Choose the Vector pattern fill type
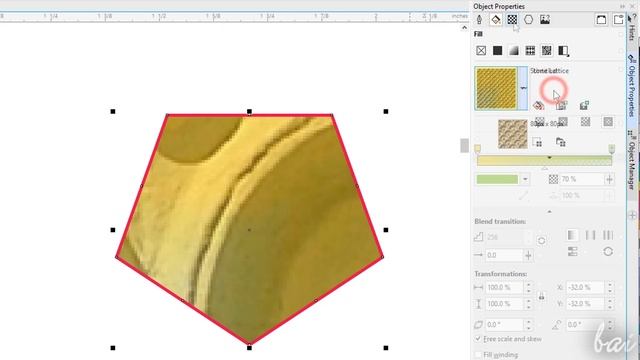The width and height of the screenshot is (640, 360). [530, 51]
